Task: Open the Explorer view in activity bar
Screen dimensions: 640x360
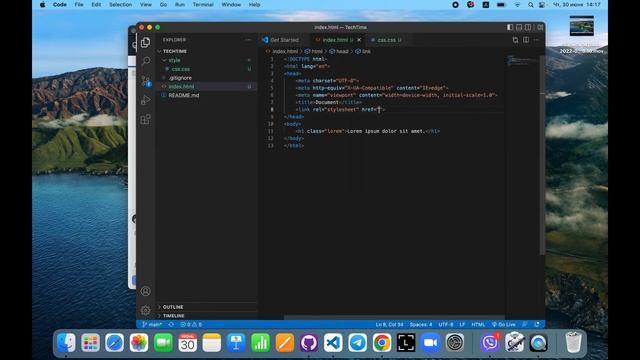Action: pyautogui.click(x=145, y=42)
